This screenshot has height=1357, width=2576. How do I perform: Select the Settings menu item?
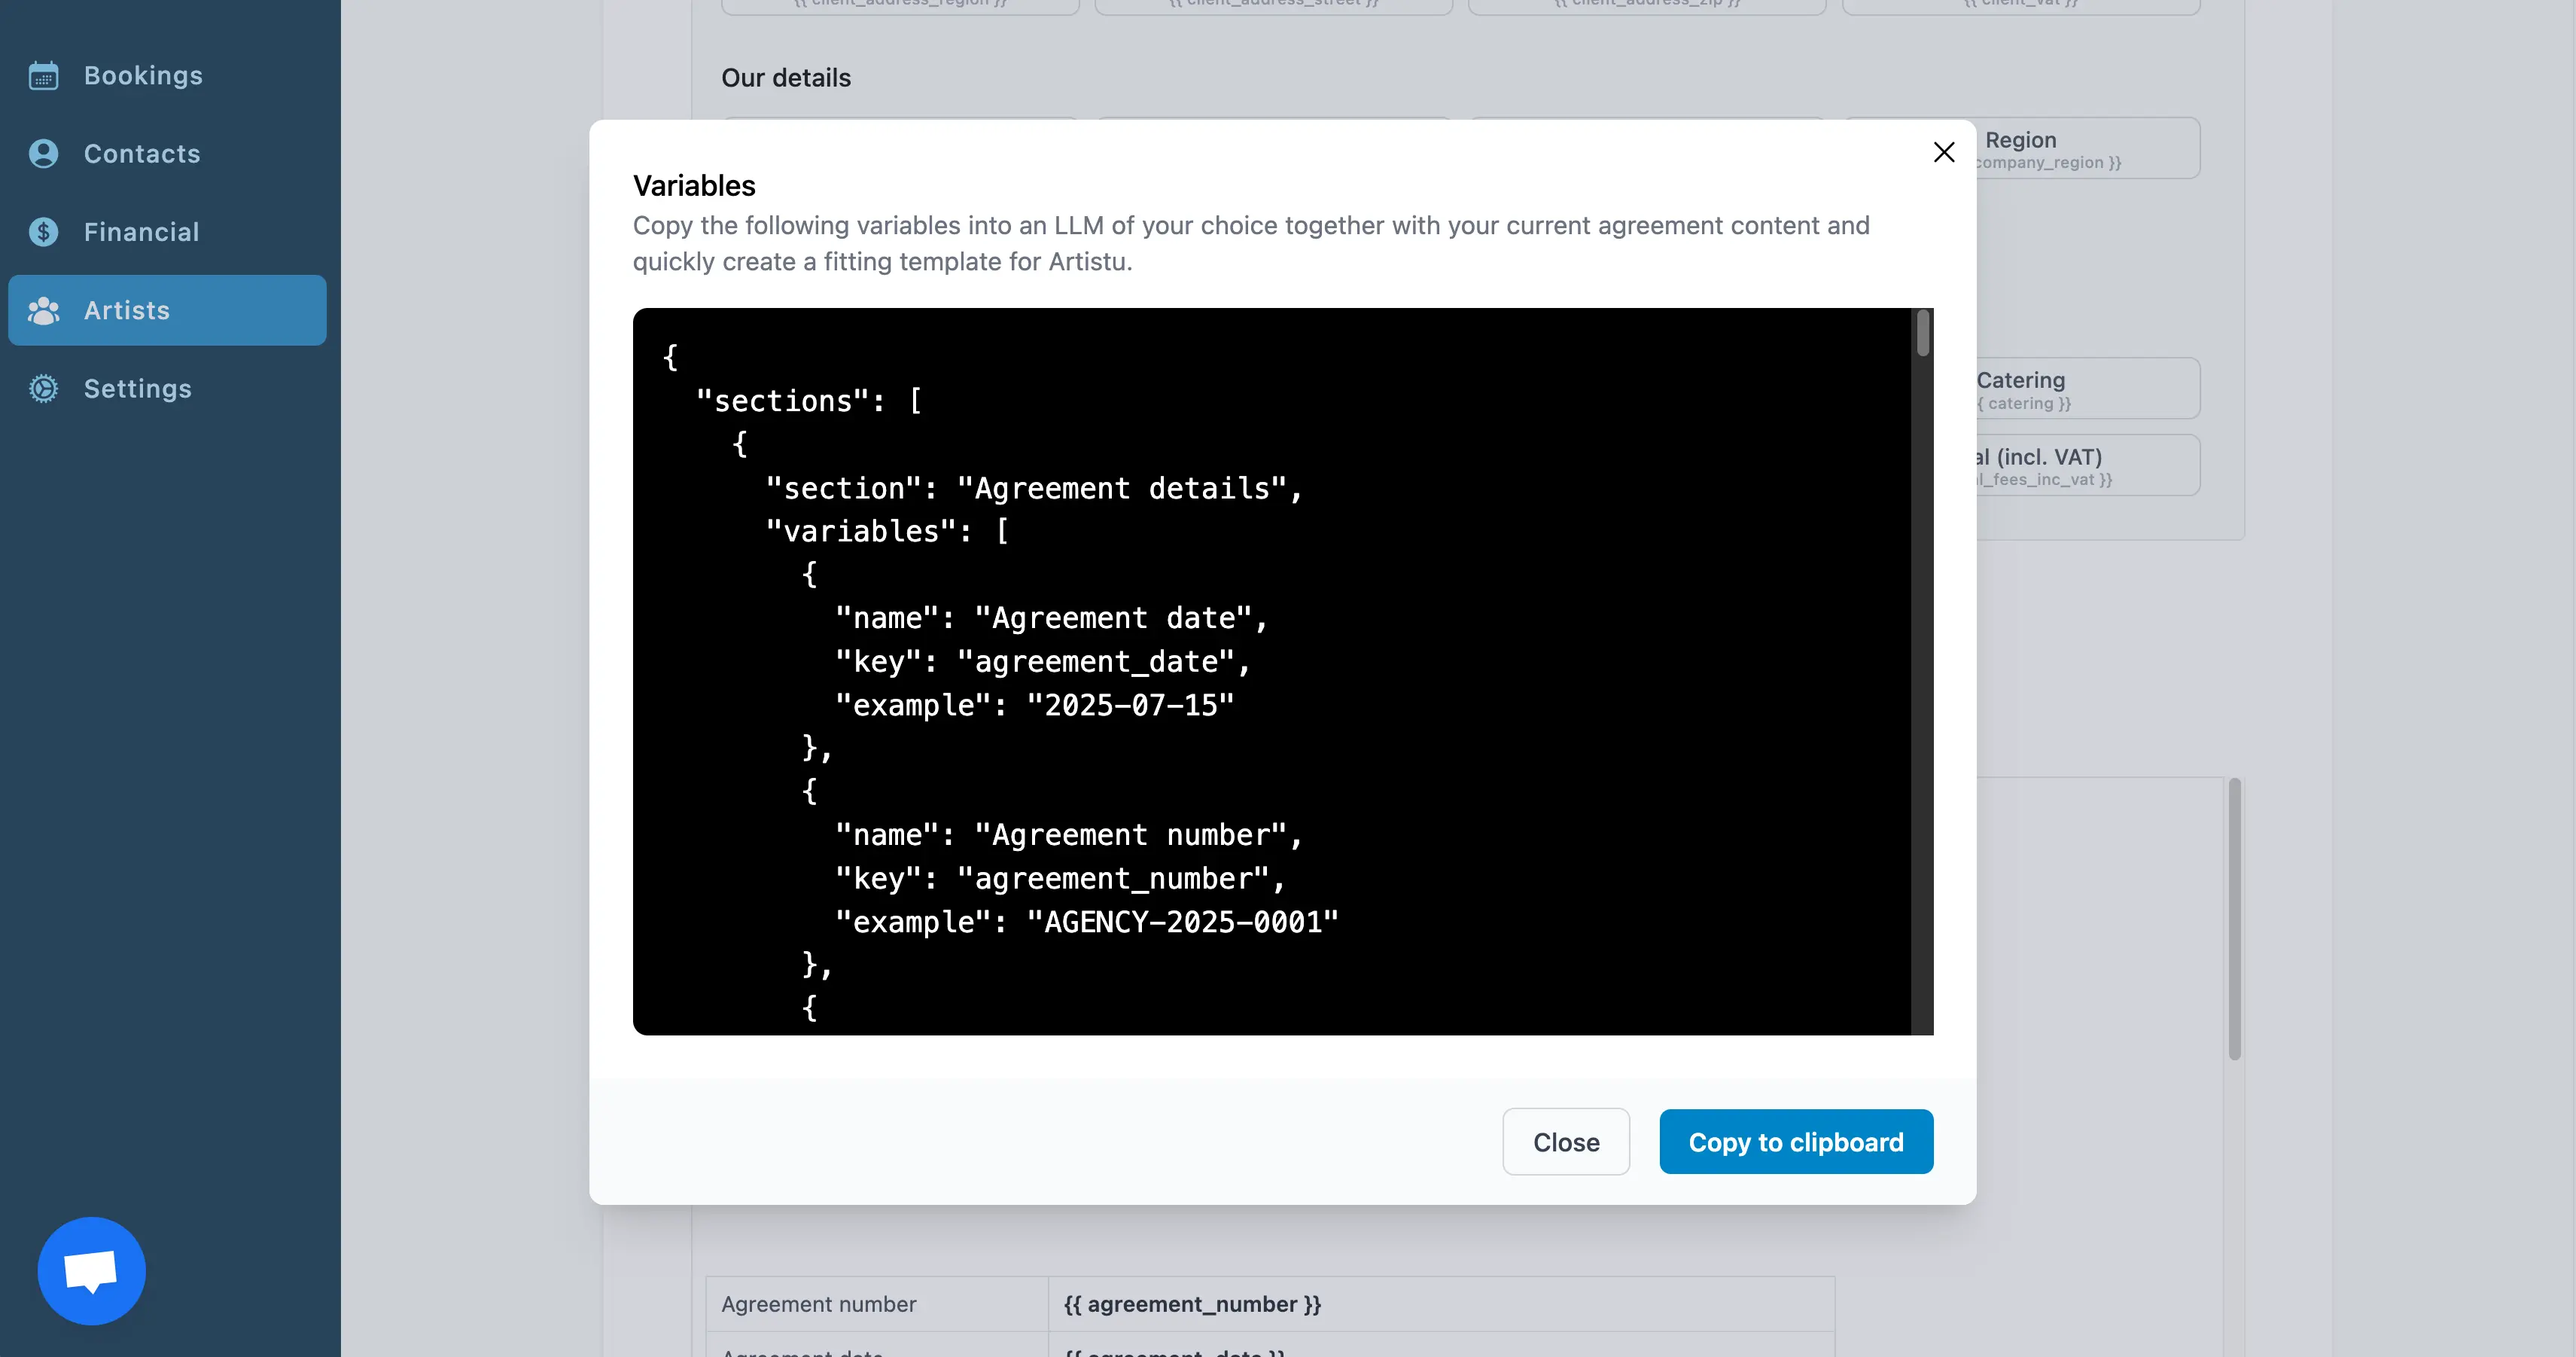137,389
